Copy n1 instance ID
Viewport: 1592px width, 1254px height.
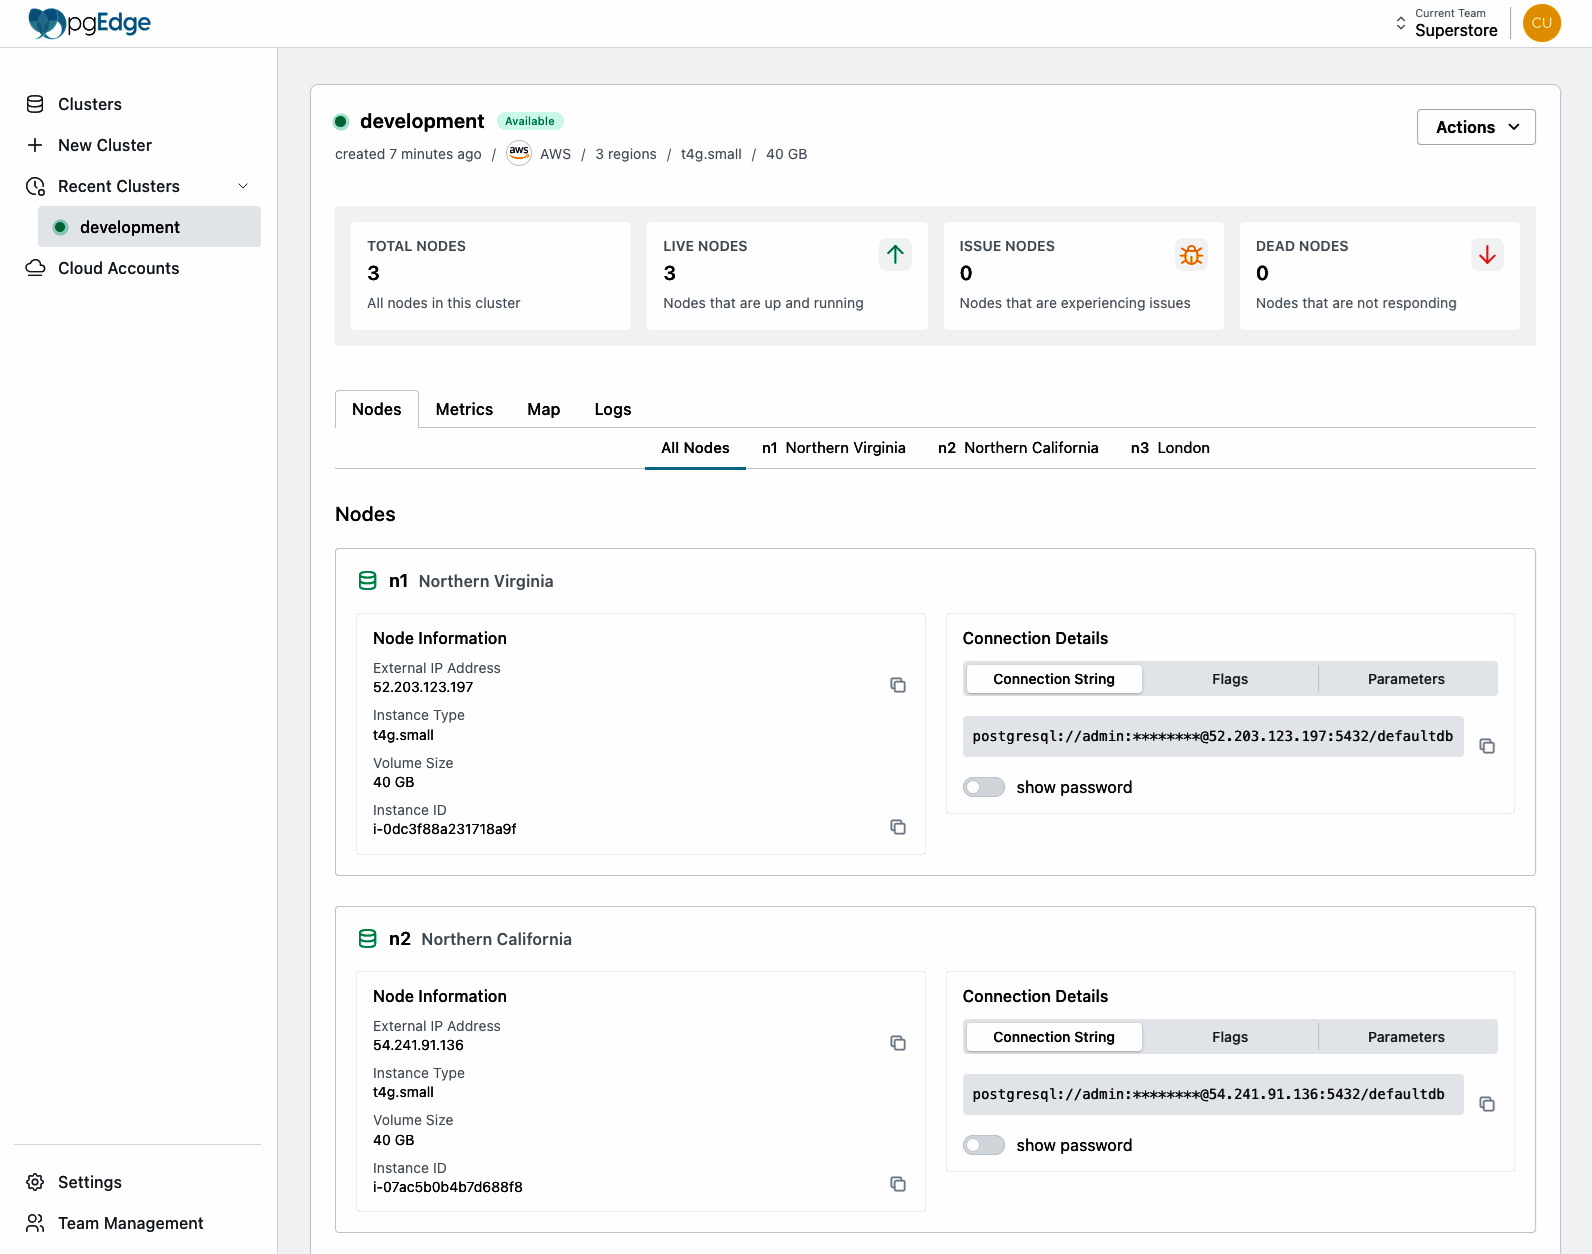(897, 827)
